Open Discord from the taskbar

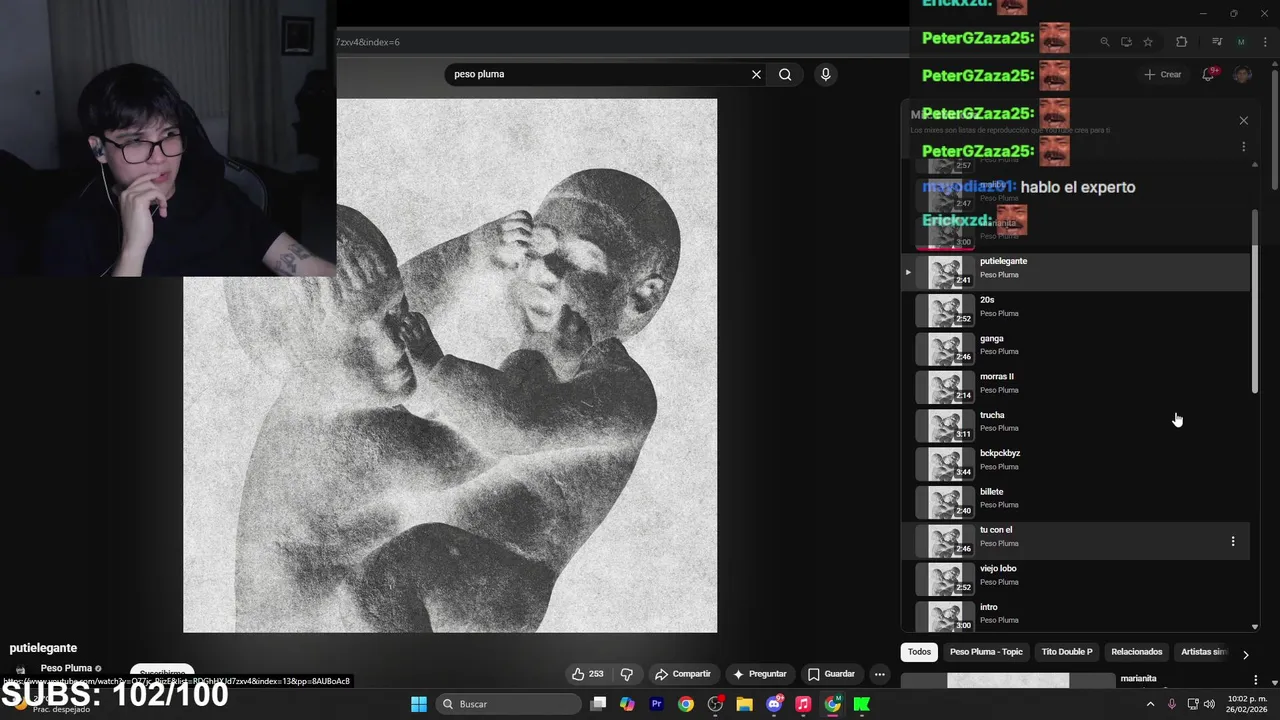click(x=774, y=704)
